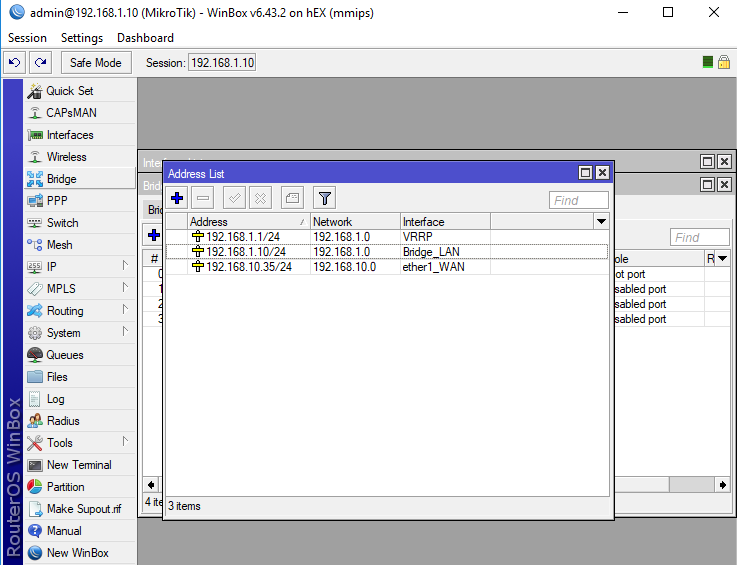The image size is (737, 565).
Task: Open Manual from the sidebar
Action: (x=80, y=531)
